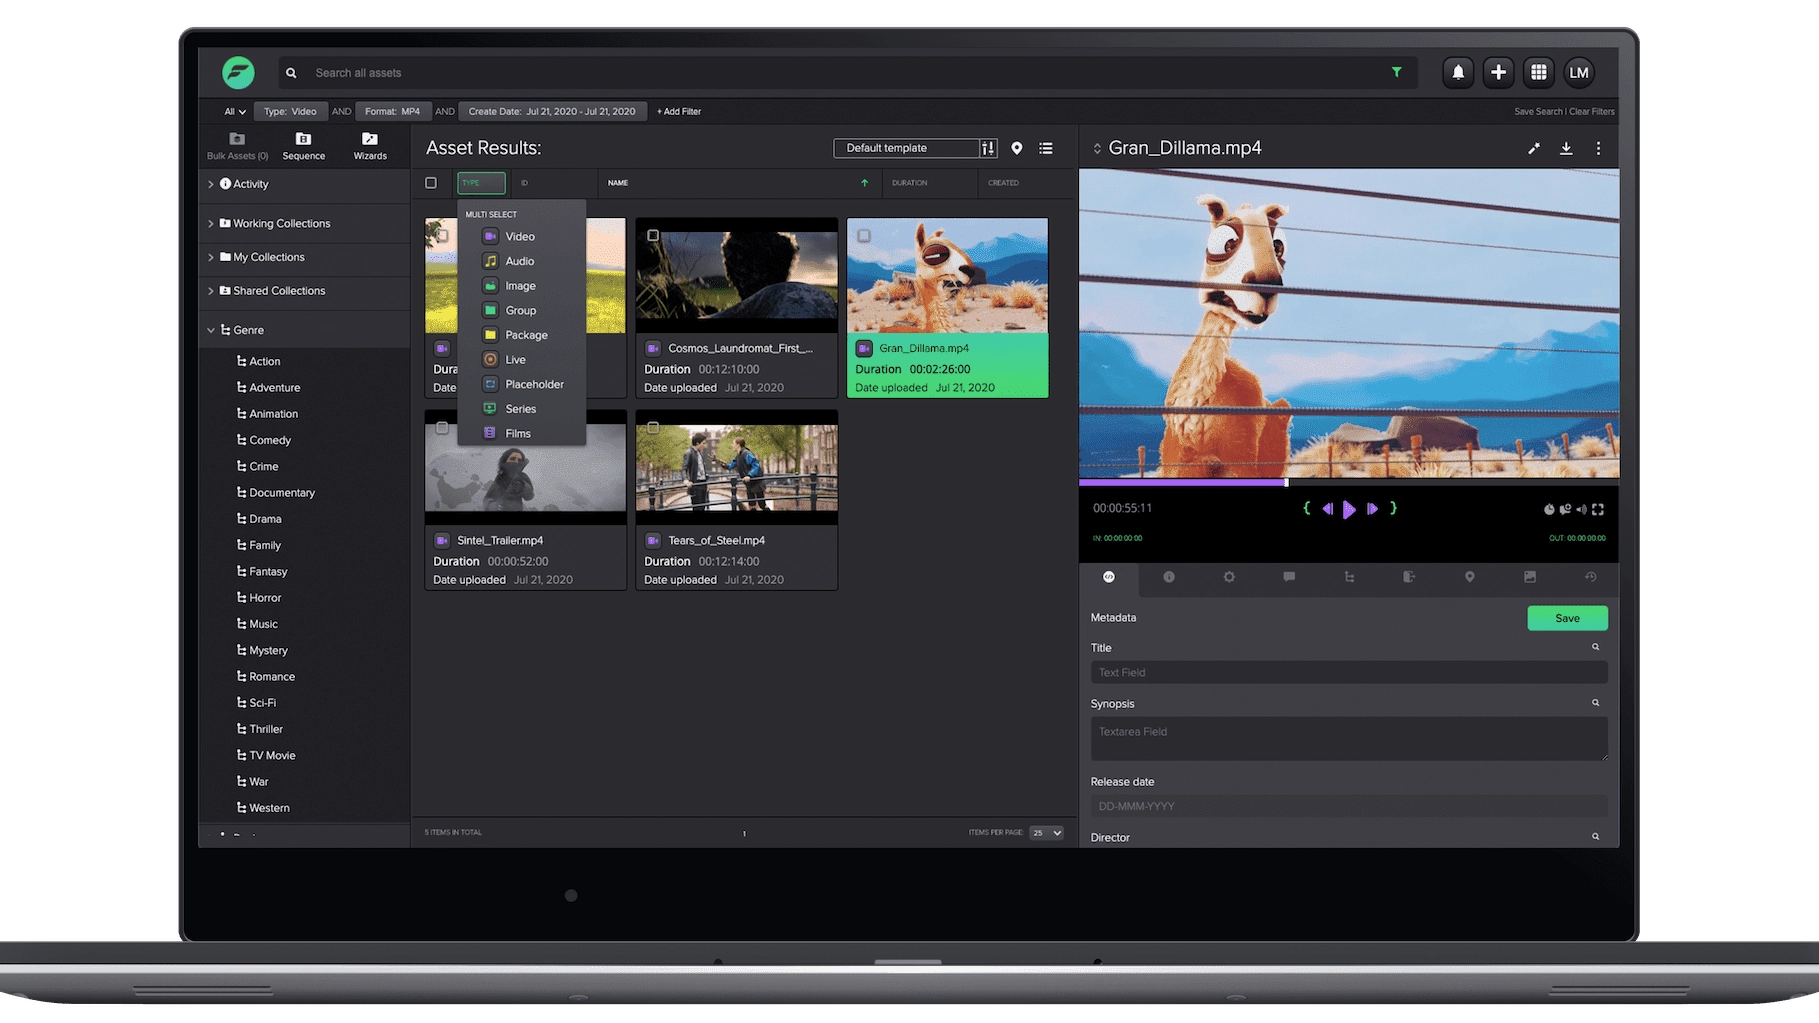Click the Create Date filter chip
Image resolution: width=1819 pixels, height=1023 pixels.
pyautogui.click(x=552, y=112)
